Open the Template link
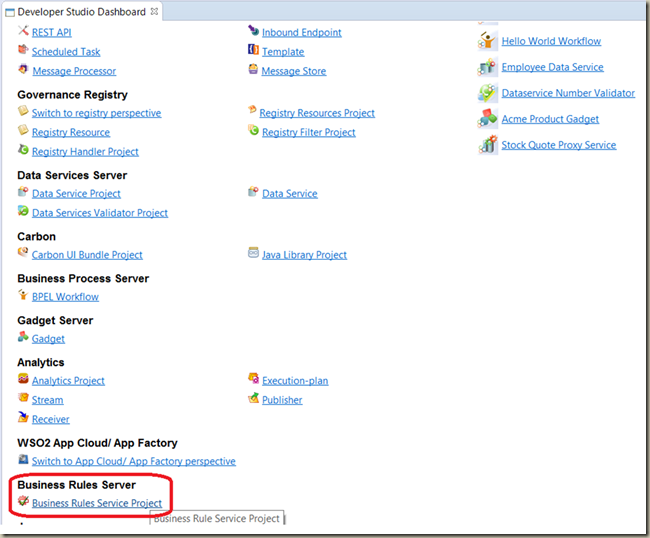The height and width of the screenshot is (538, 650). (x=283, y=52)
